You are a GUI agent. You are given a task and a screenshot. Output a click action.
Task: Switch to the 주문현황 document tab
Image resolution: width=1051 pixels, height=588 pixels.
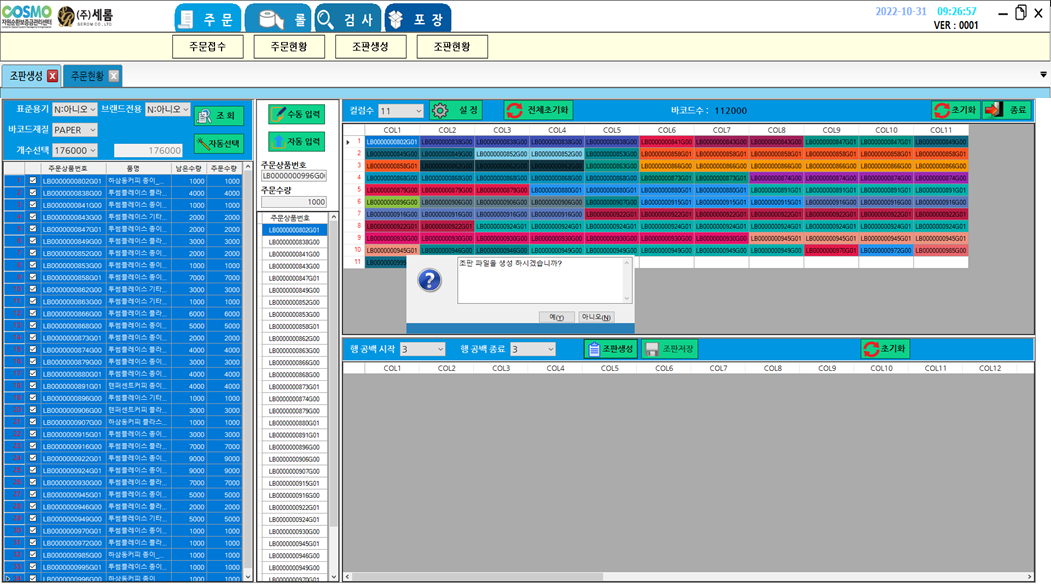coord(86,76)
